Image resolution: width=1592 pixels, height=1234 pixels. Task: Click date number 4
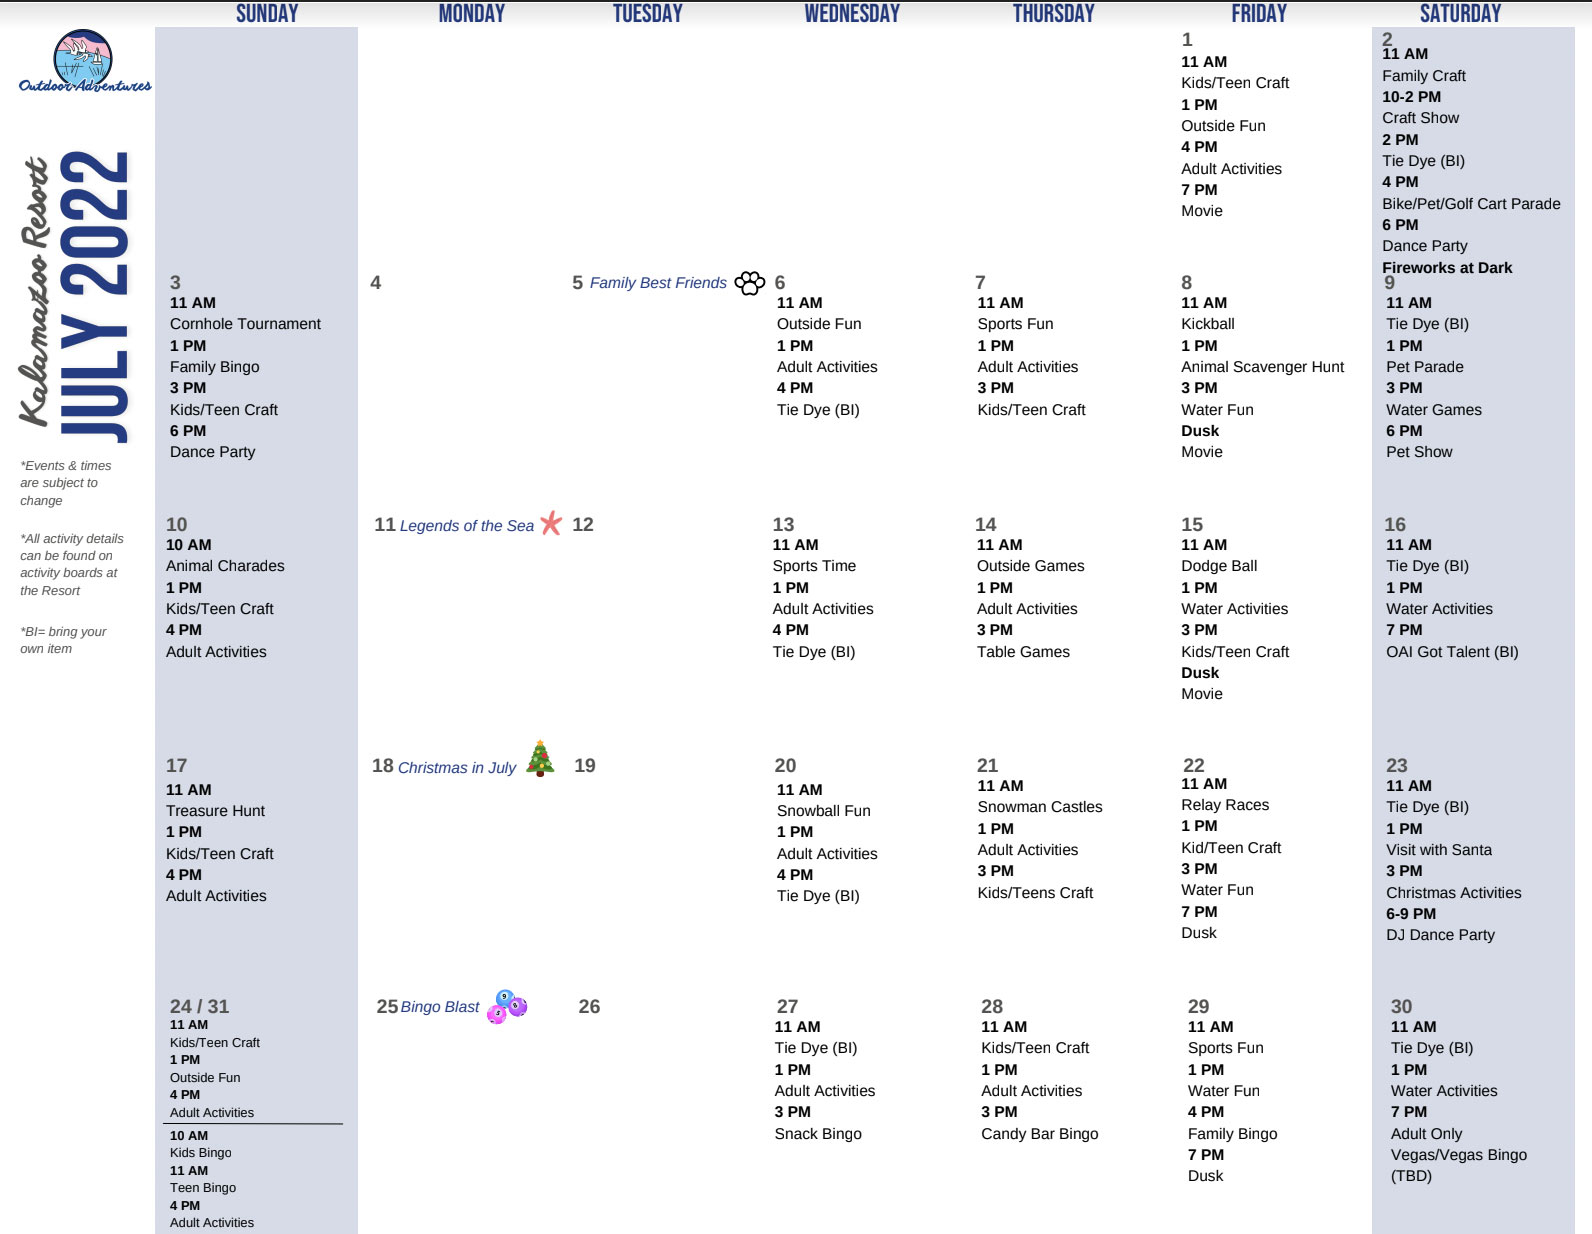375,283
